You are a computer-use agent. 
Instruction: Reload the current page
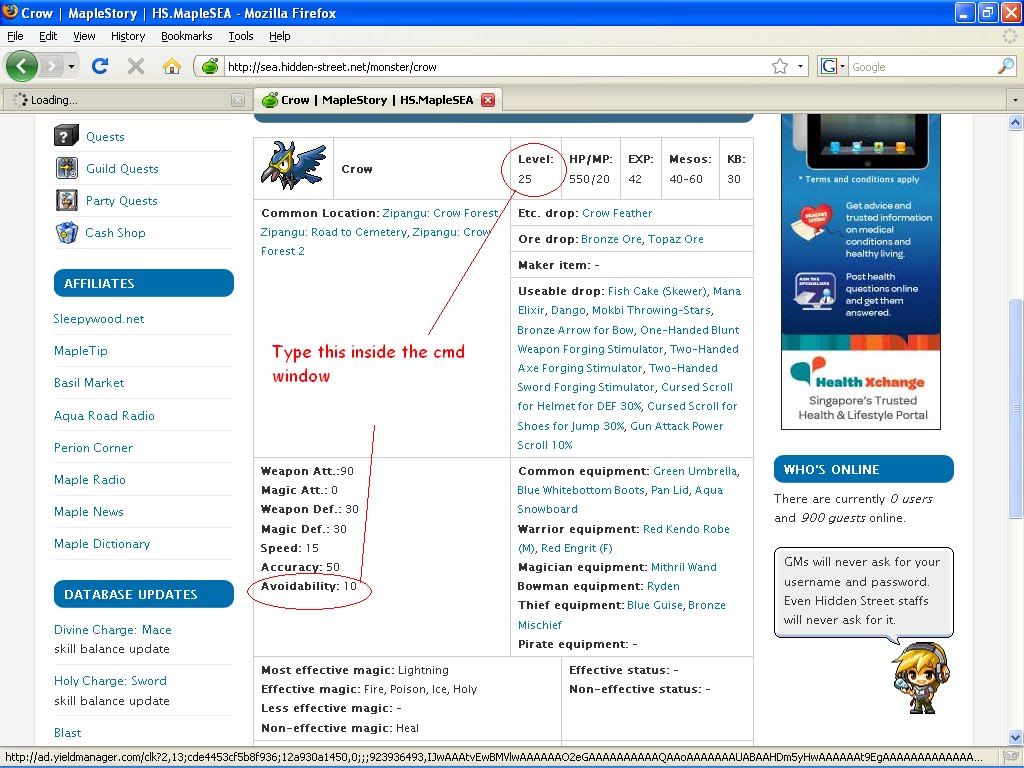100,66
